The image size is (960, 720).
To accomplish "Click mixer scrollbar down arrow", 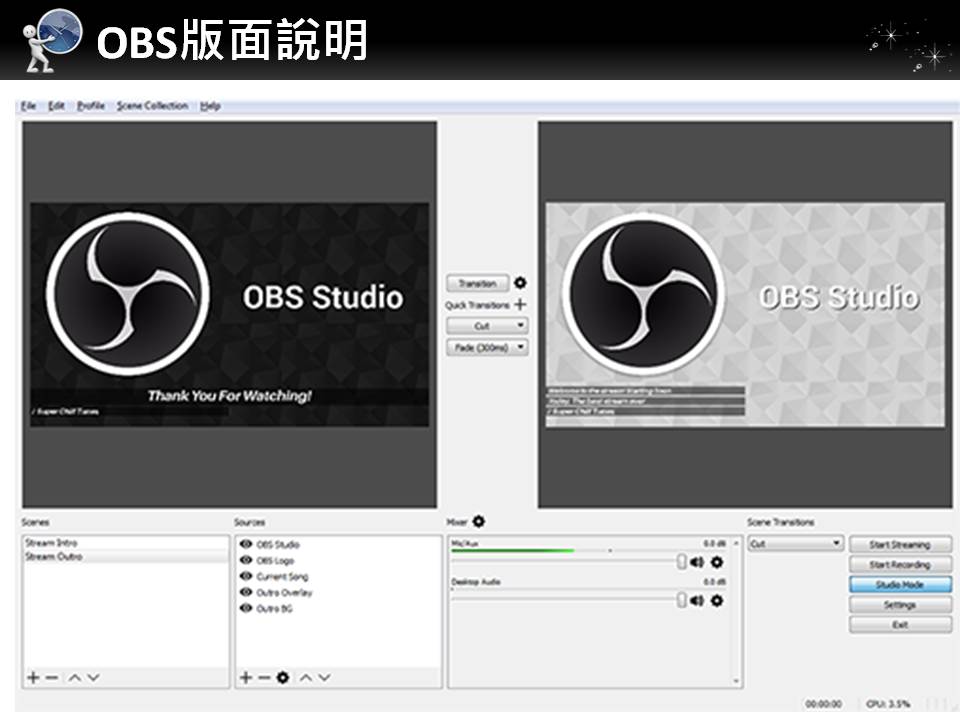I will [x=736, y=681].
